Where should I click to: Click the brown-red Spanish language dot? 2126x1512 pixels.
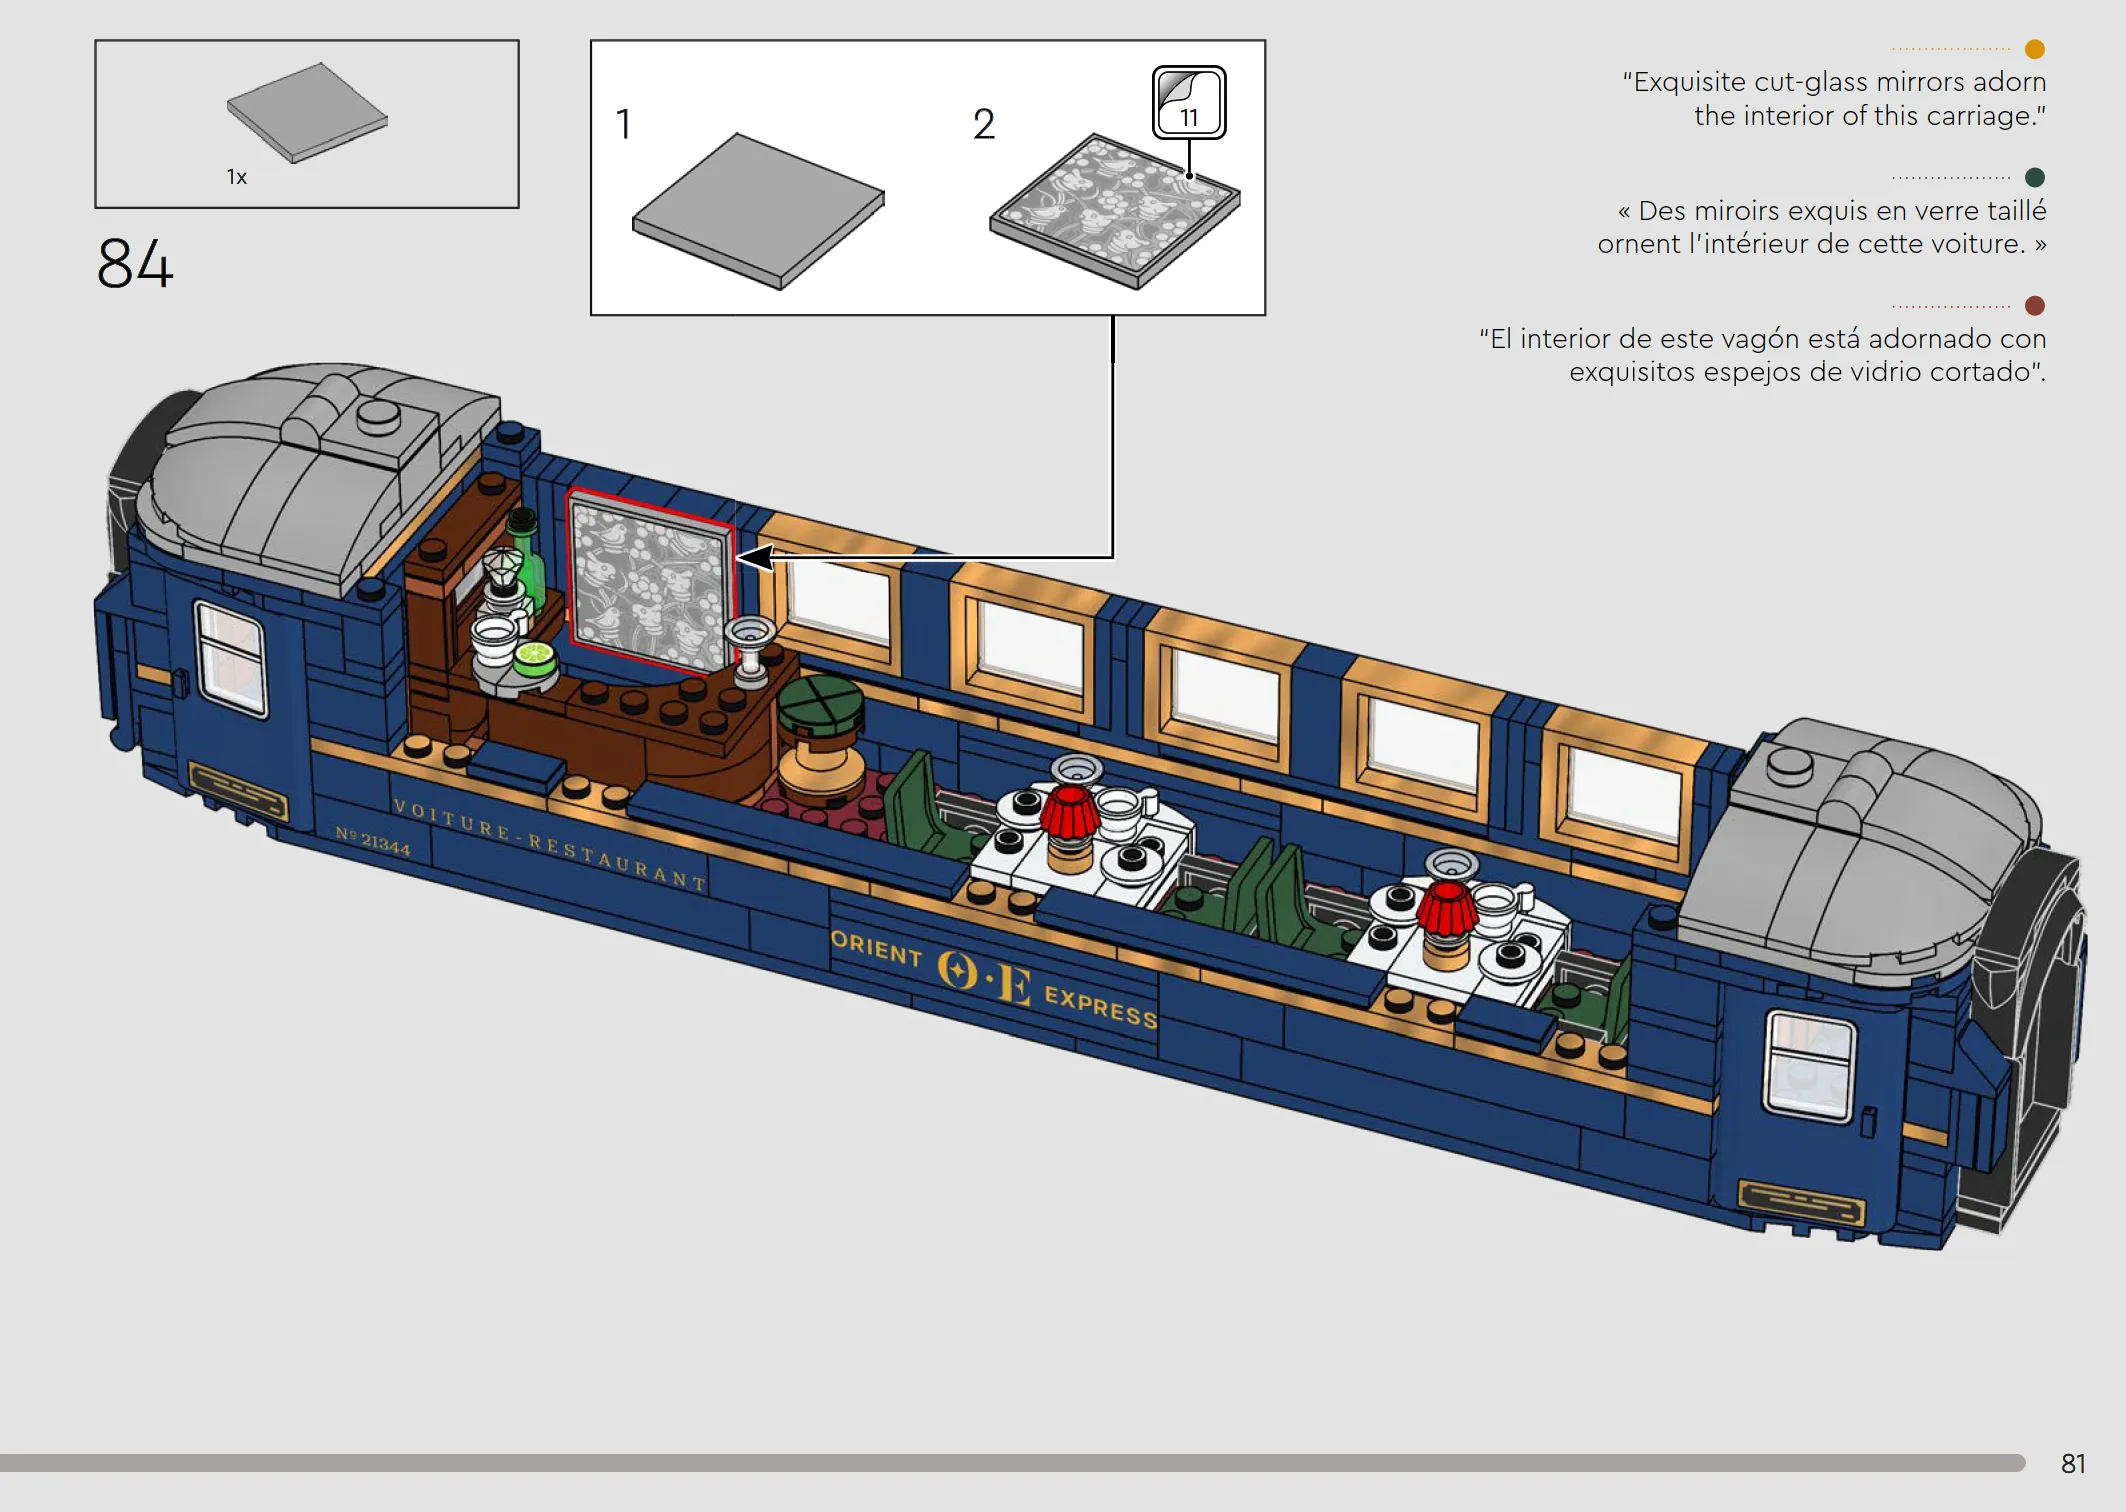click(2034, 305)
